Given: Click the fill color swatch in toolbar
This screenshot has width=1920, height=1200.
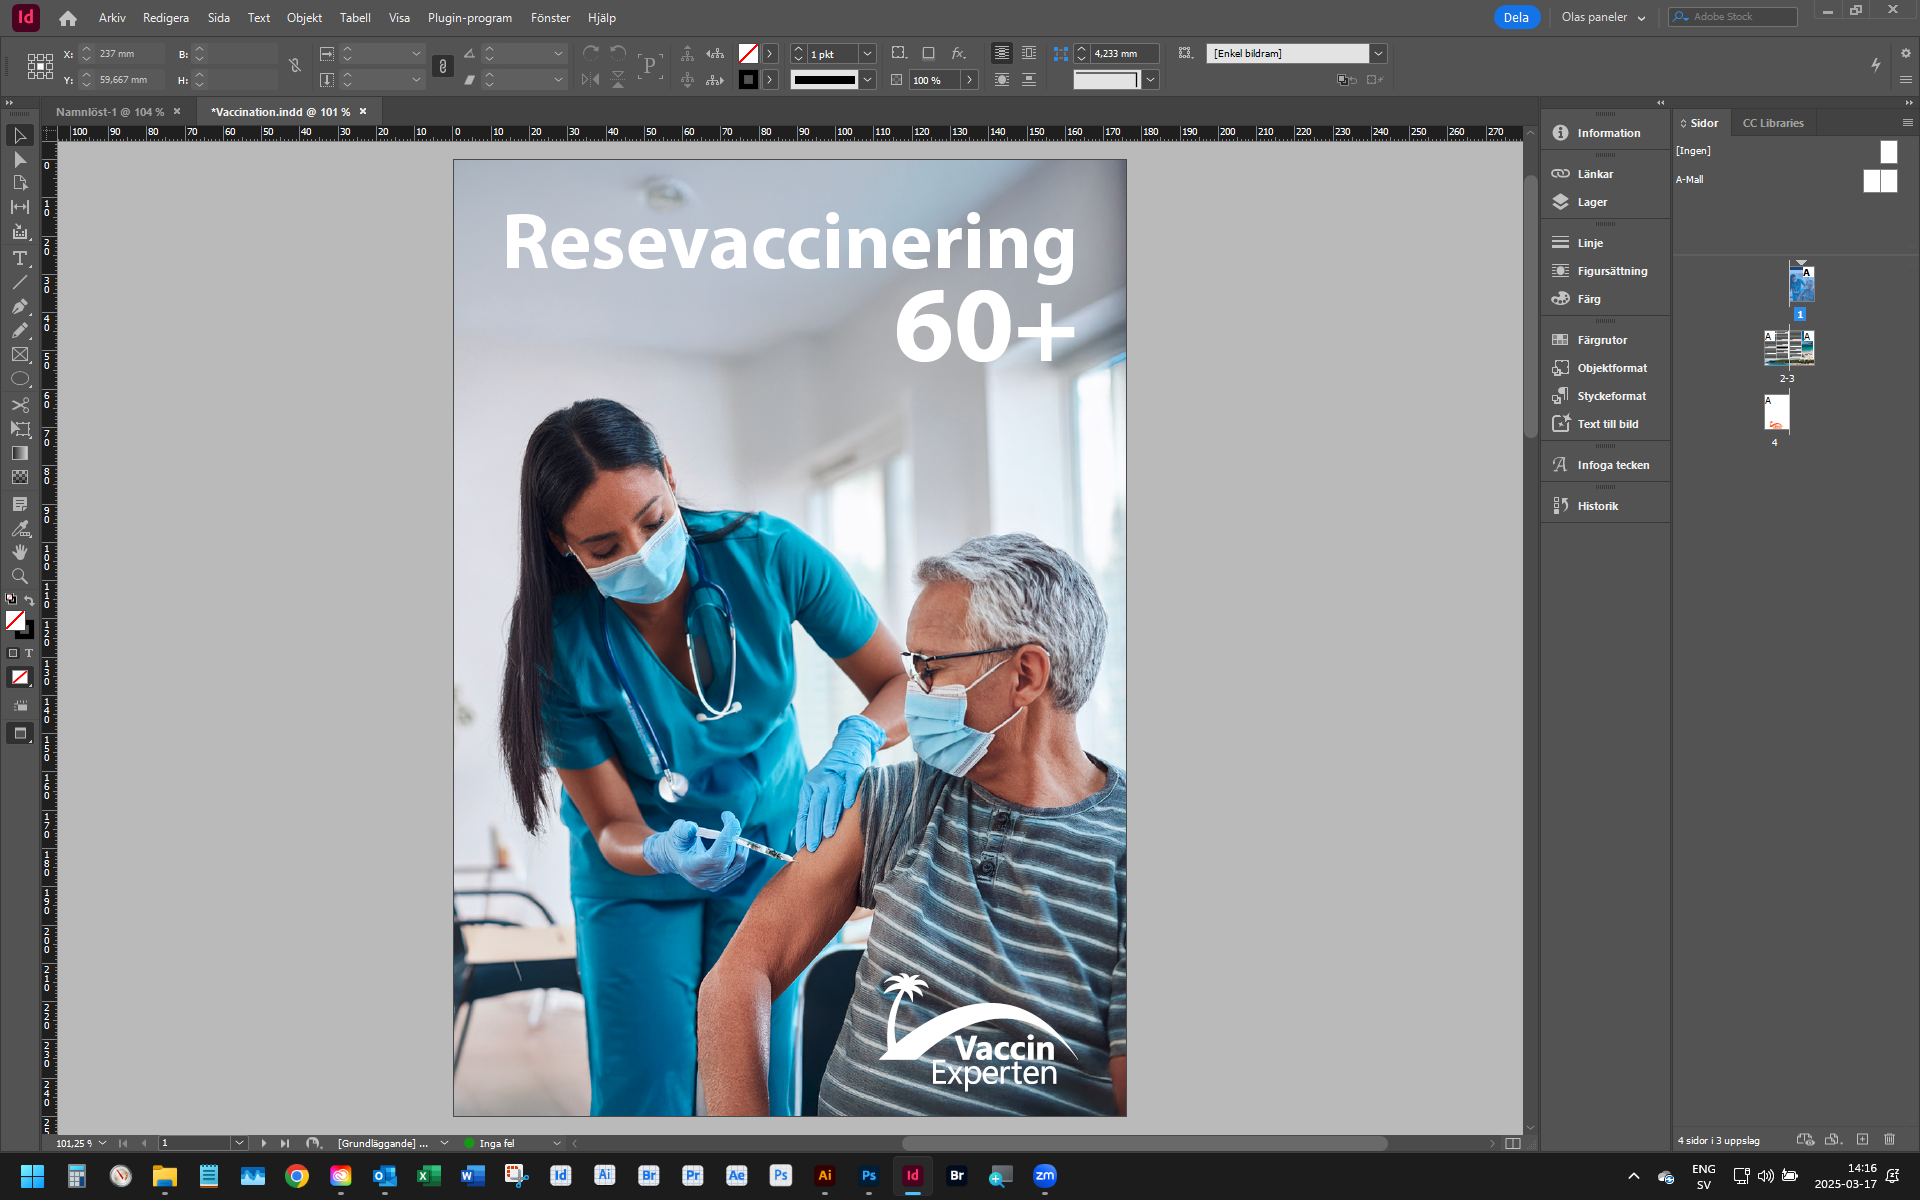Looking at the screenshot, I should point(15,621).
